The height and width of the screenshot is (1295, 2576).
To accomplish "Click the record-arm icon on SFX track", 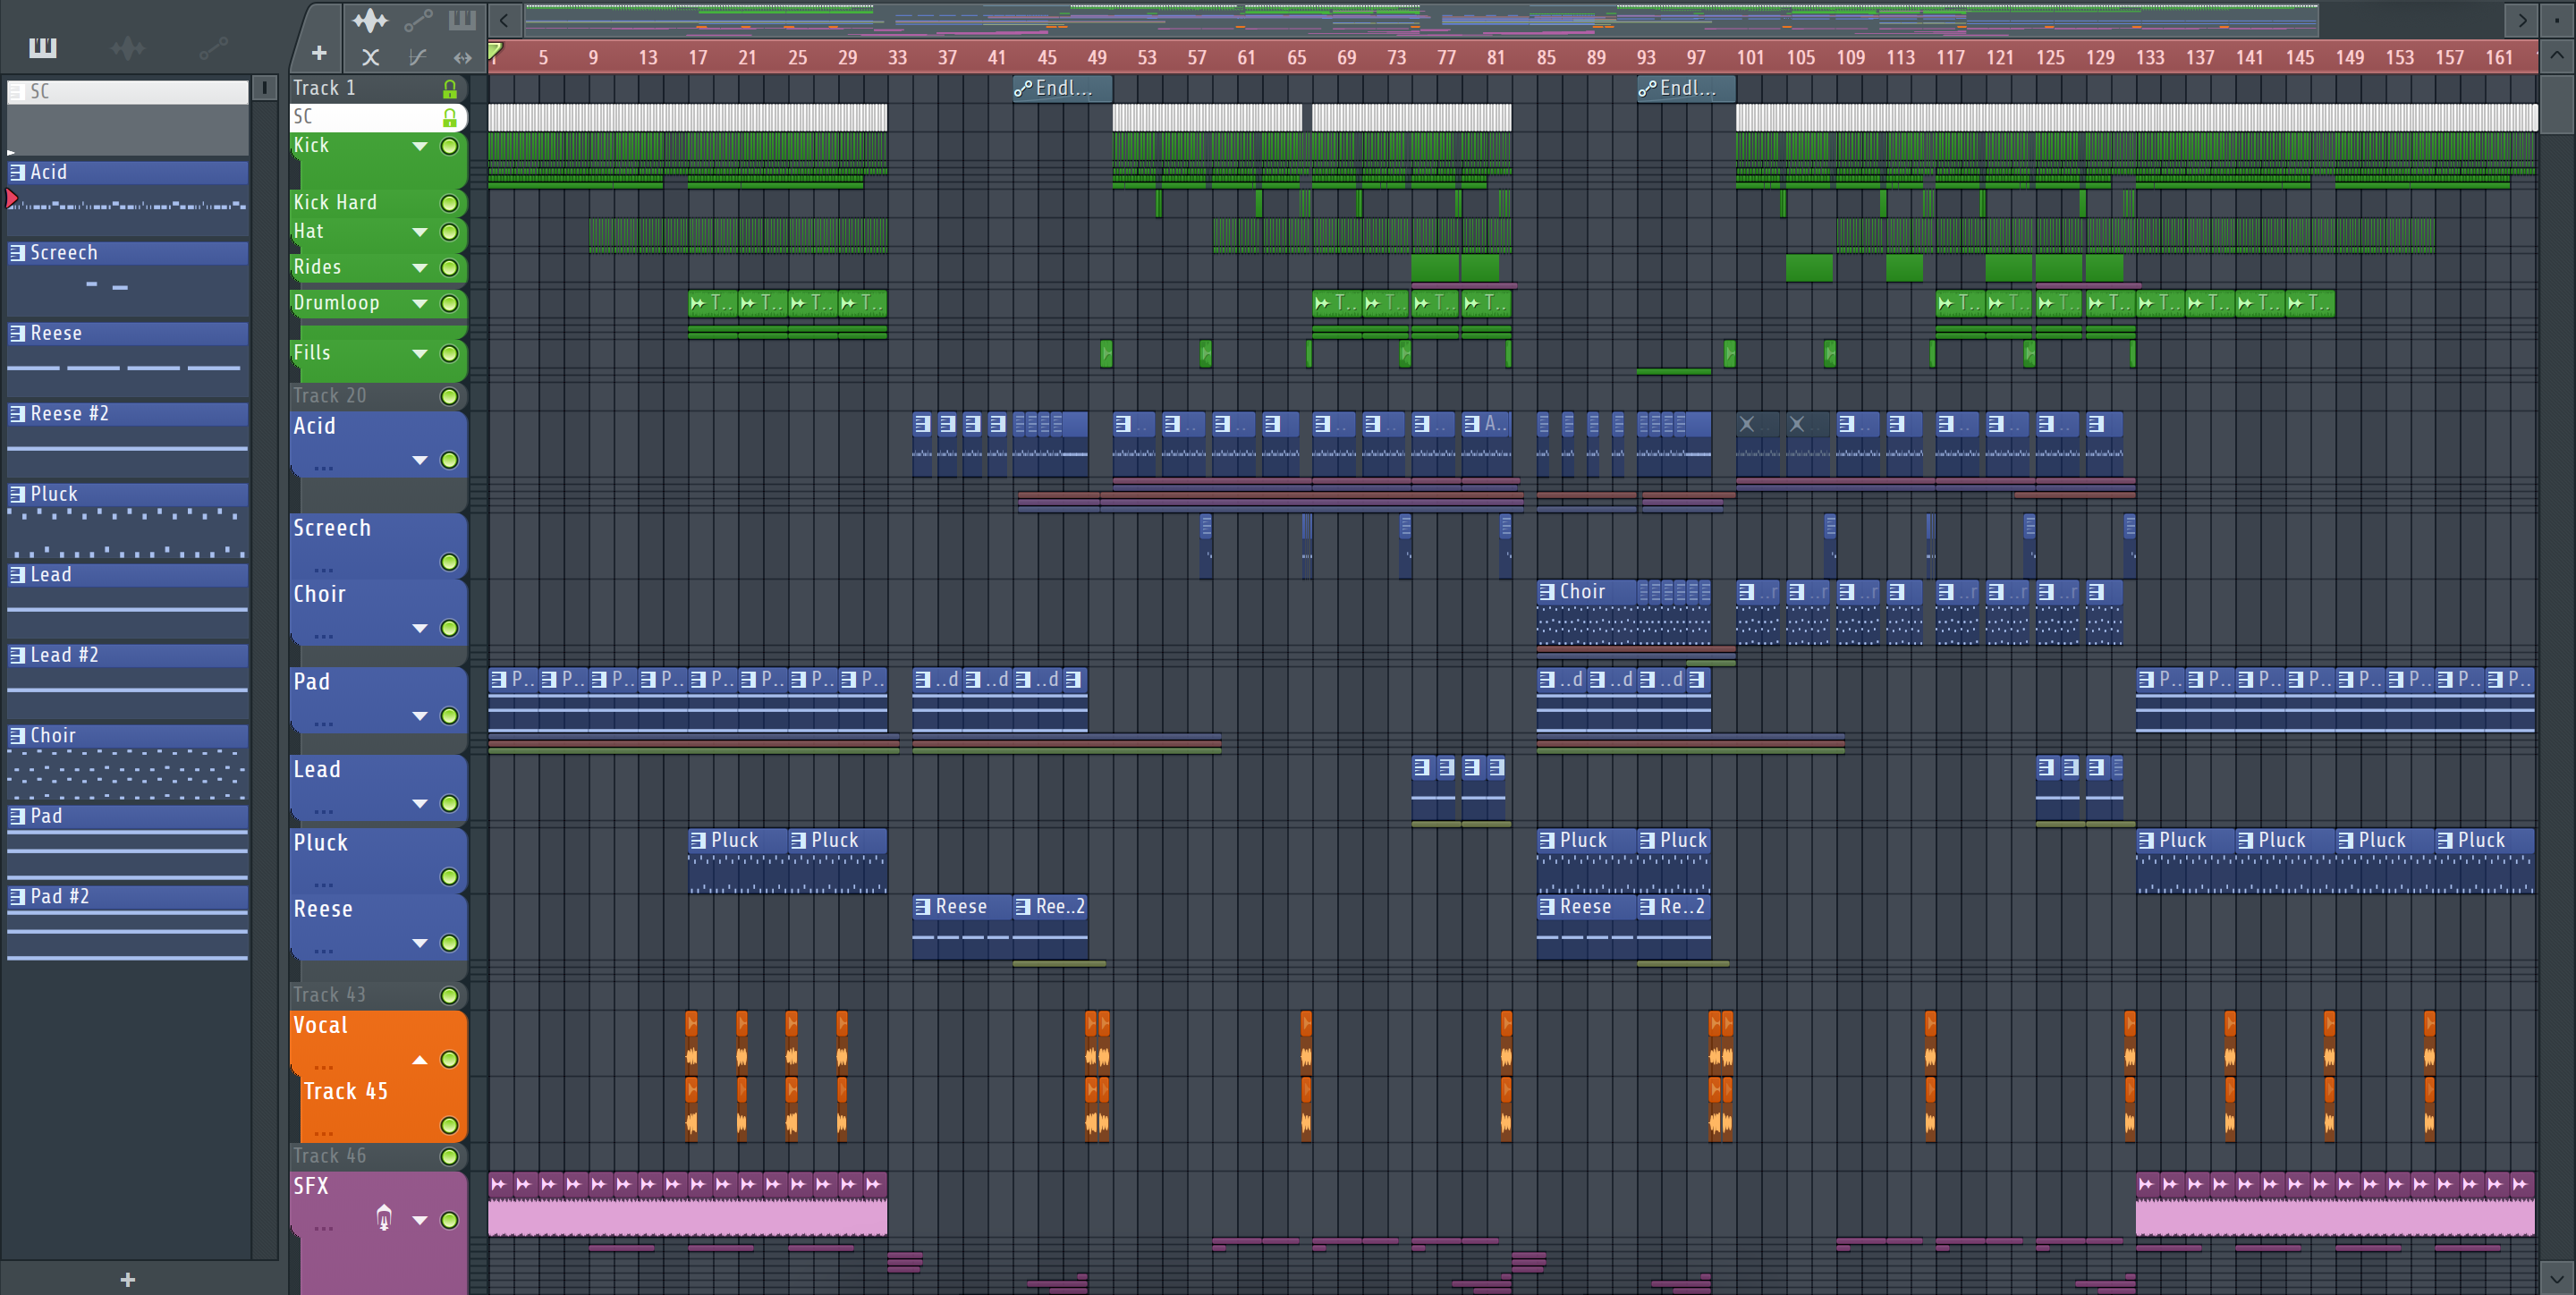I will [x=384, y=1217].
